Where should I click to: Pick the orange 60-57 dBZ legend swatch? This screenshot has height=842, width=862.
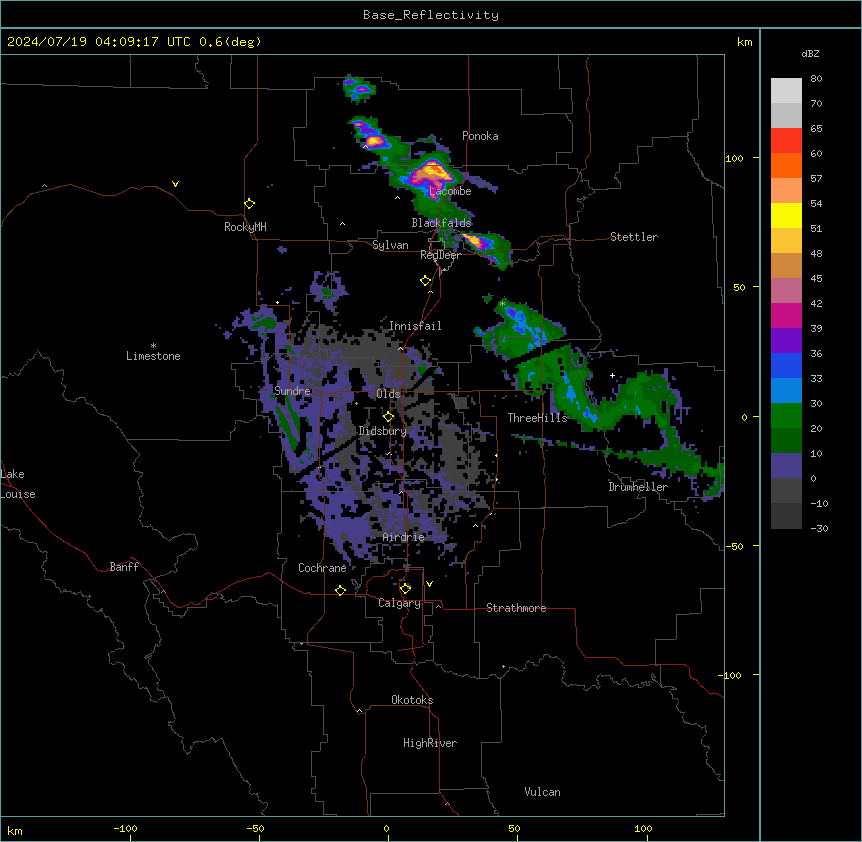(x=786, y=165)
